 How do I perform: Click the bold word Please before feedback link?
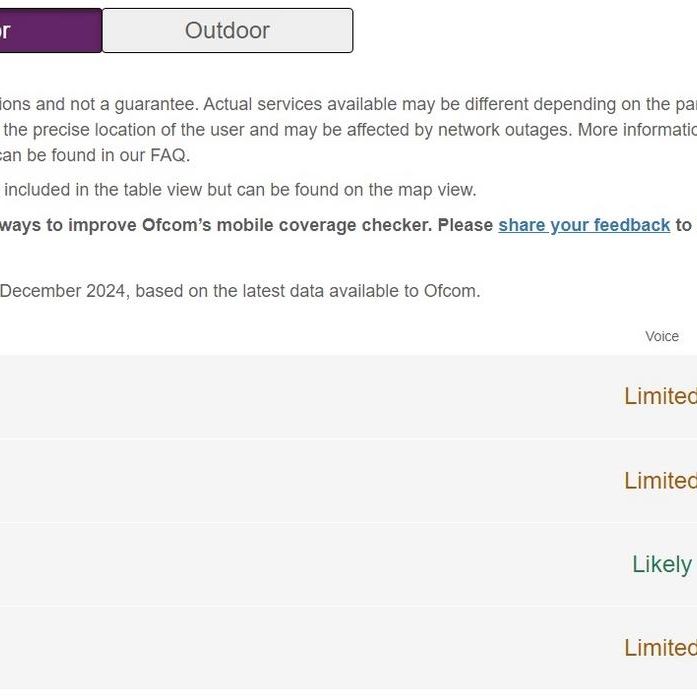tap(466, 225)
